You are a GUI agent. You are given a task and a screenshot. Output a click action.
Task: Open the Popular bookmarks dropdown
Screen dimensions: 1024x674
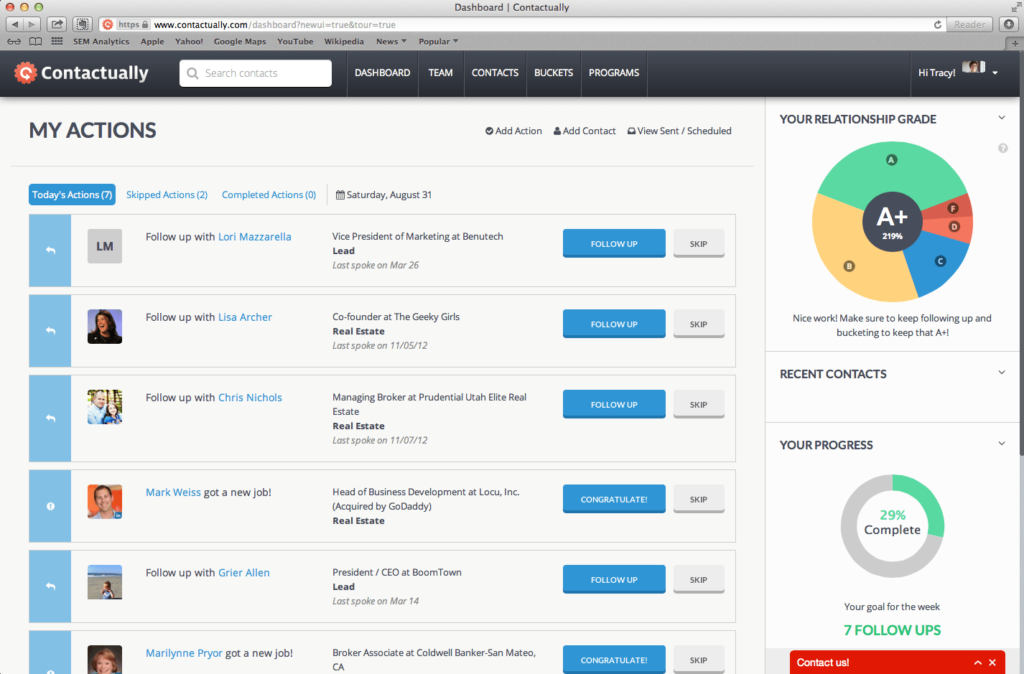(438, 41)
